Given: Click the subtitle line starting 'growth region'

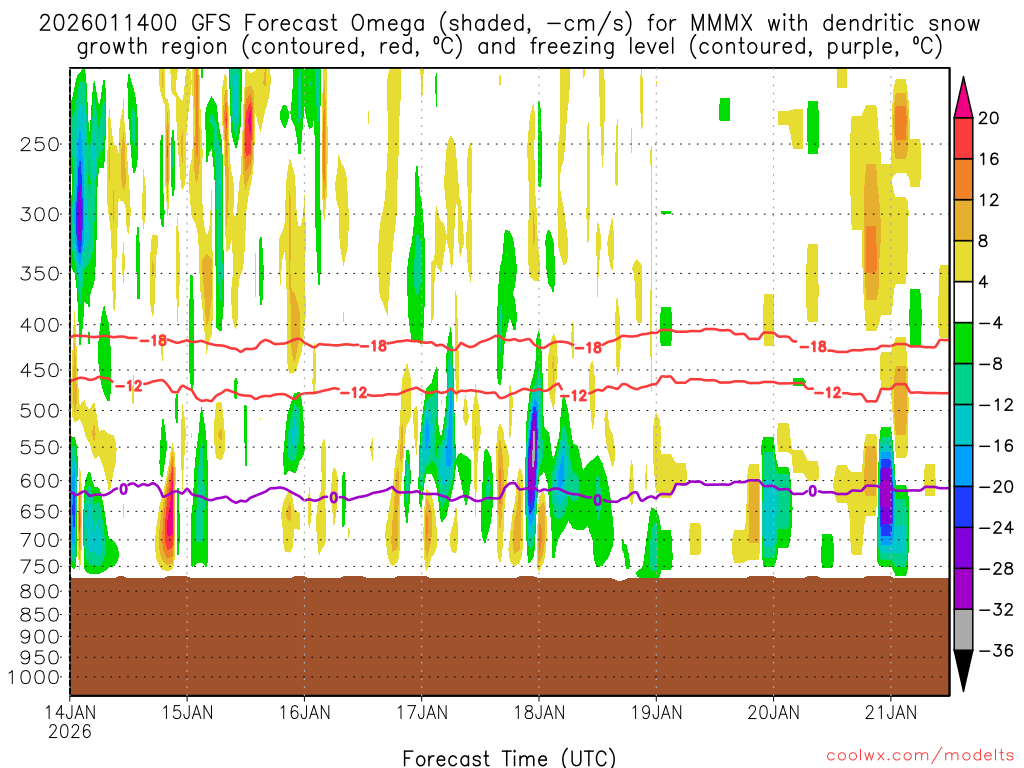Looking at the screenshot, I should pyautogui.click(x=509, y=47).
